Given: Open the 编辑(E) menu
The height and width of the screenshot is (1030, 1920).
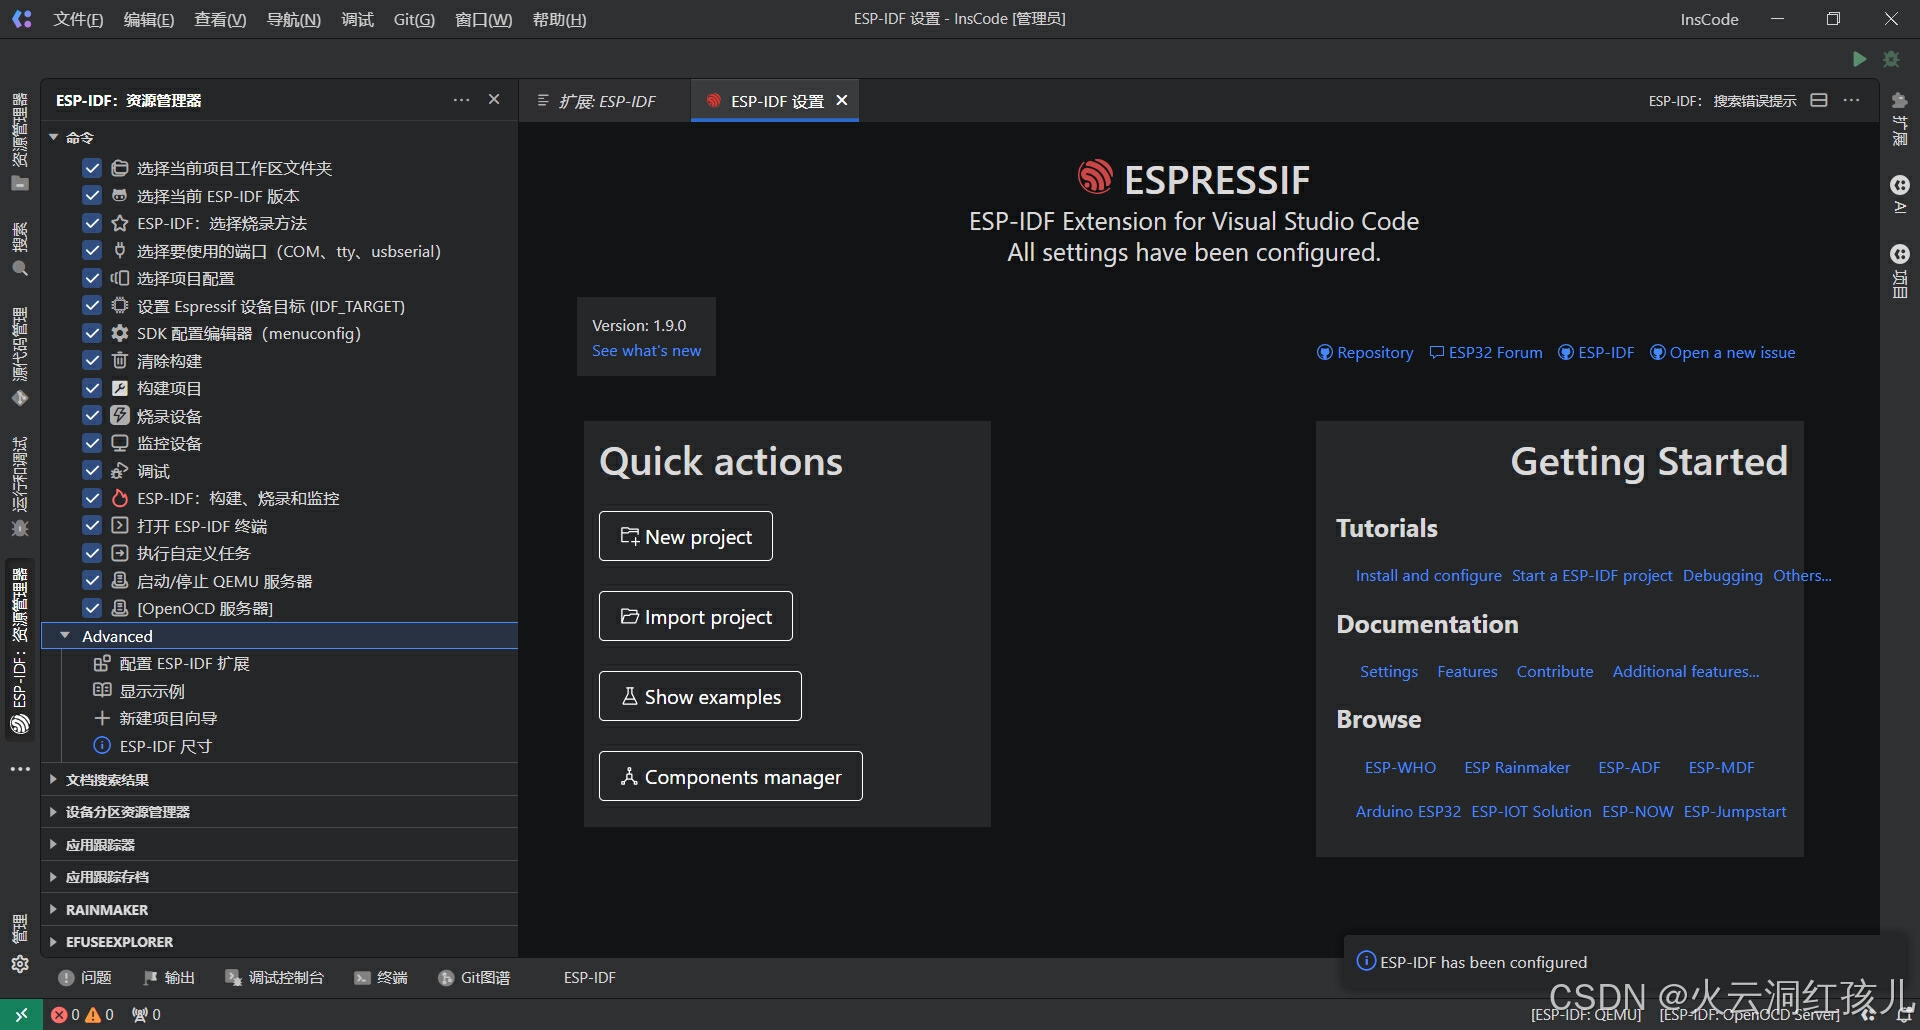Looking at the screenshot, I should point(149,19).
